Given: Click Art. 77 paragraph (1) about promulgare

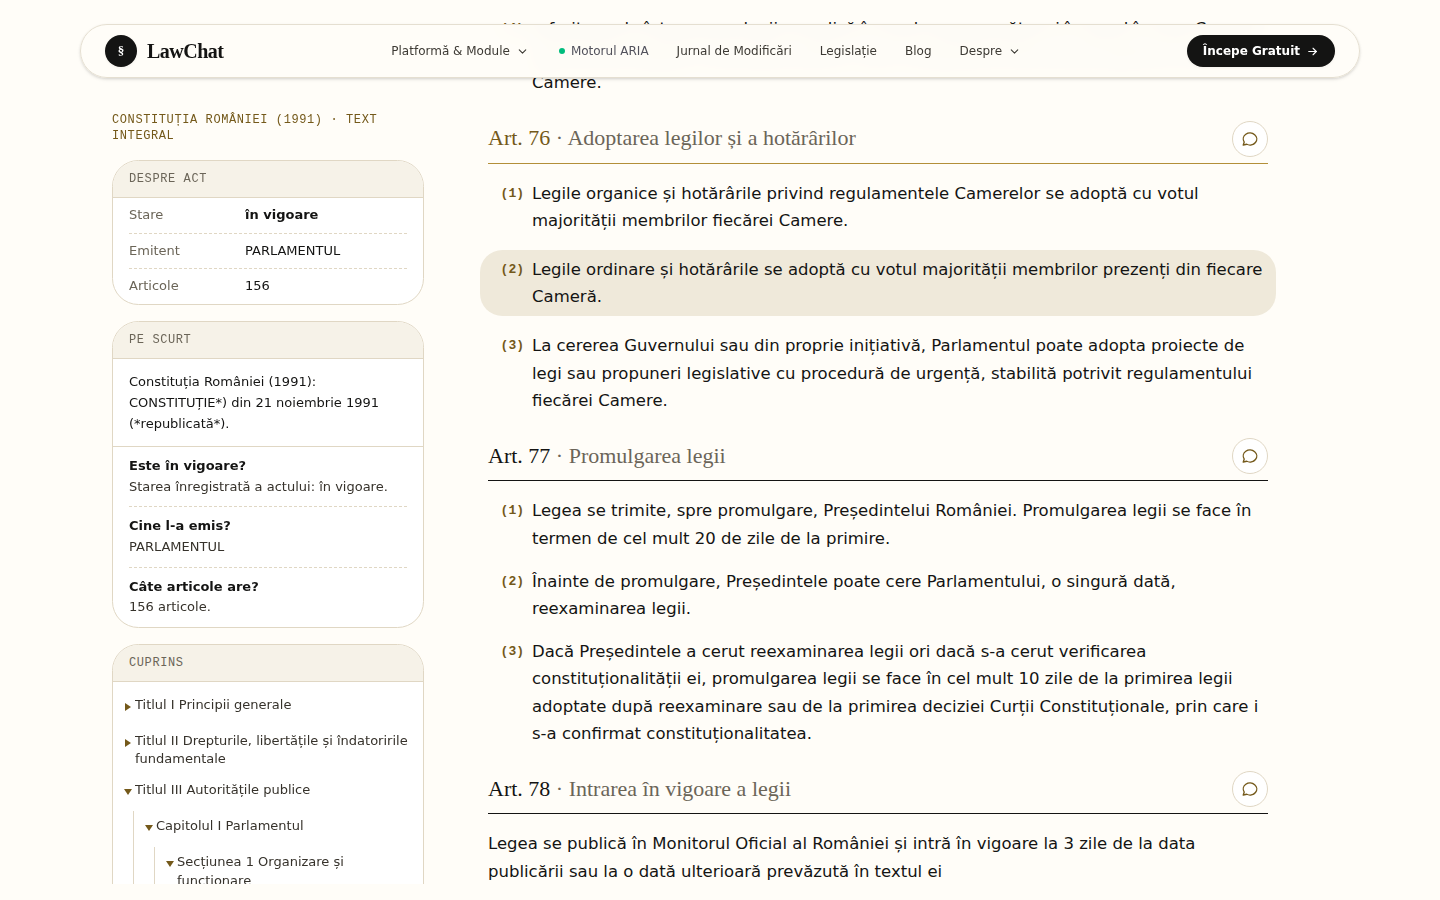Looking at the screenshot, I should click(878, 524).
